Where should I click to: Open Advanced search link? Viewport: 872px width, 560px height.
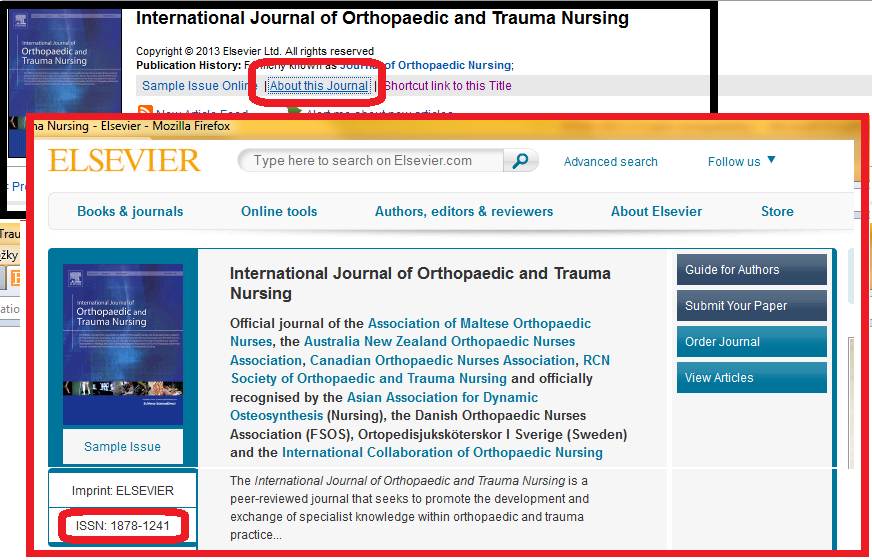[x=610, y=162]
